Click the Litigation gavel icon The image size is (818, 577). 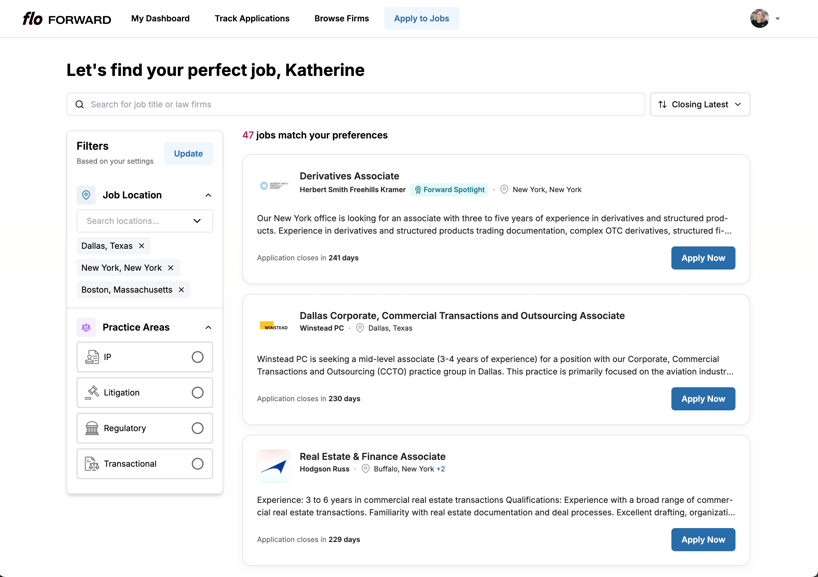(x=92, y=392)
